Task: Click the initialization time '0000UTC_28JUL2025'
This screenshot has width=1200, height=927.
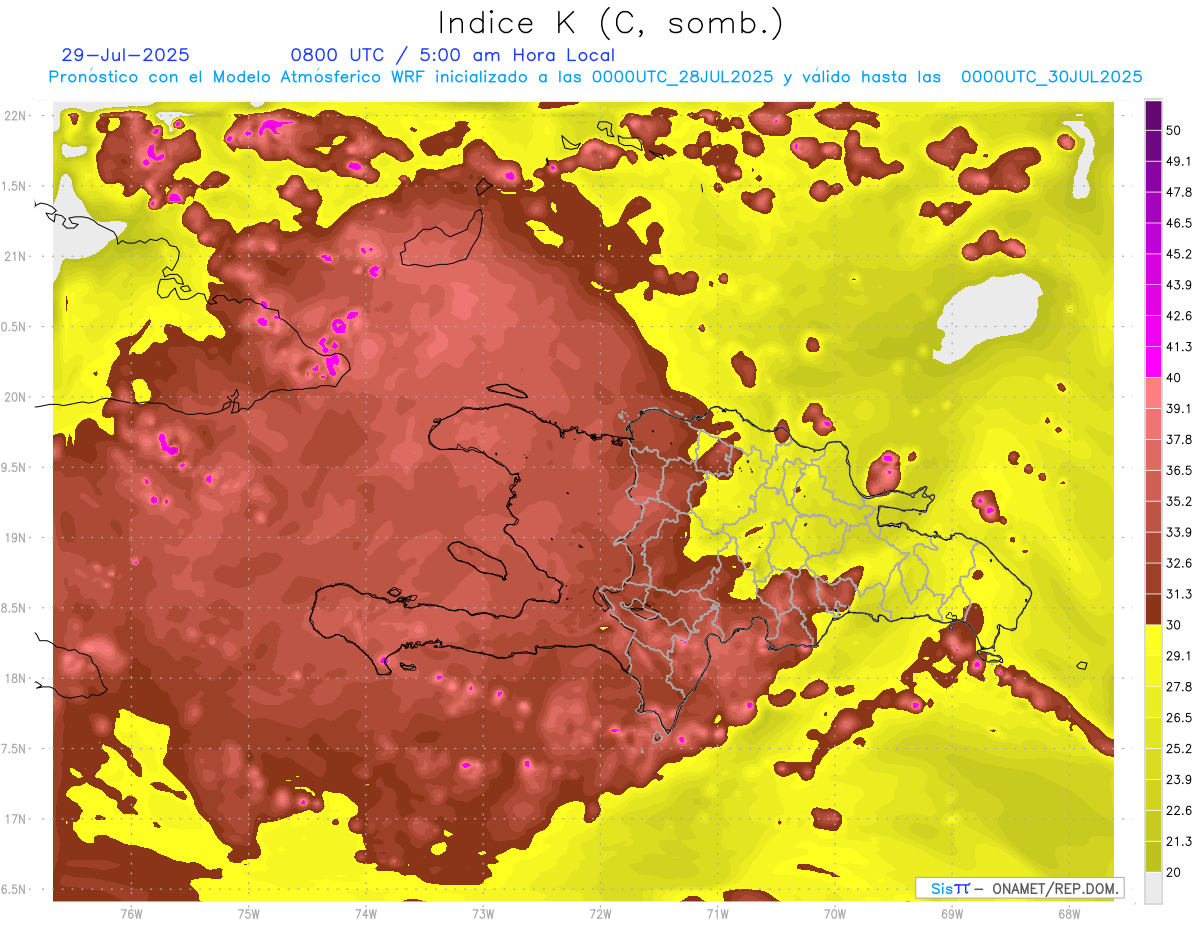Action: [683, 77]
